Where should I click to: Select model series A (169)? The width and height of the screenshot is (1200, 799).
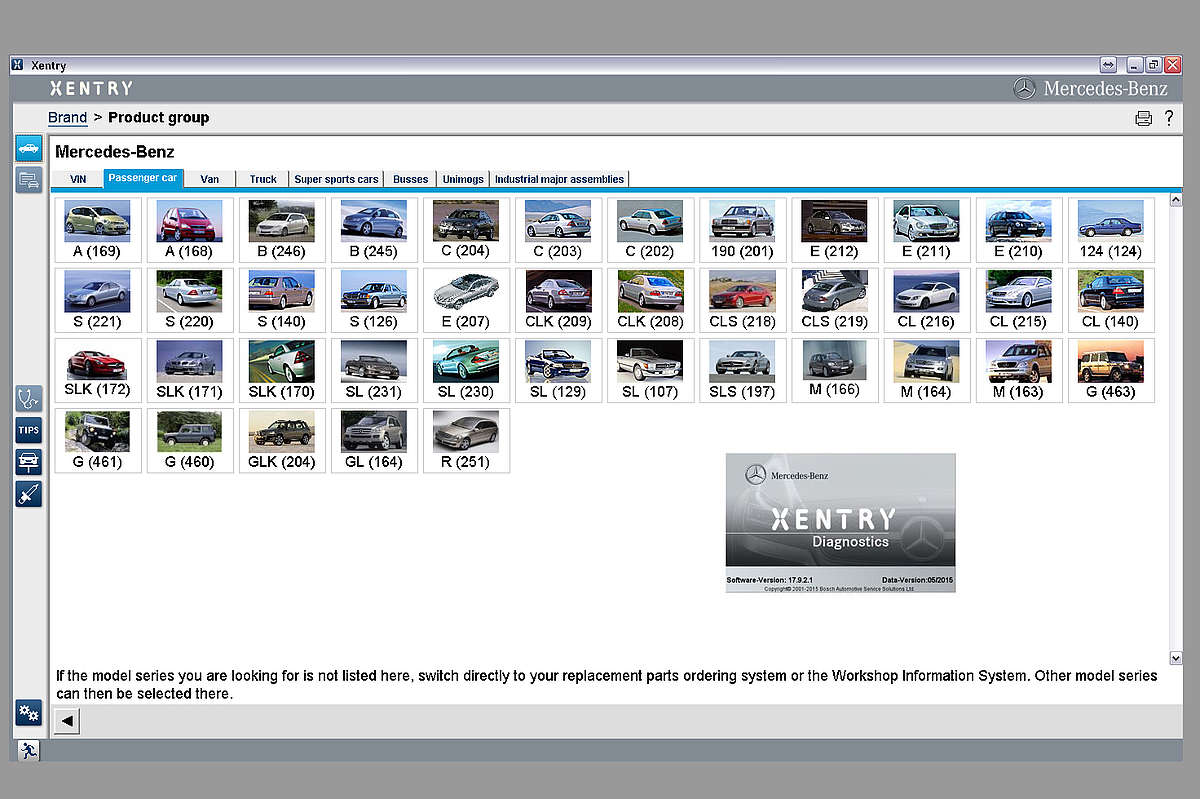97,230
